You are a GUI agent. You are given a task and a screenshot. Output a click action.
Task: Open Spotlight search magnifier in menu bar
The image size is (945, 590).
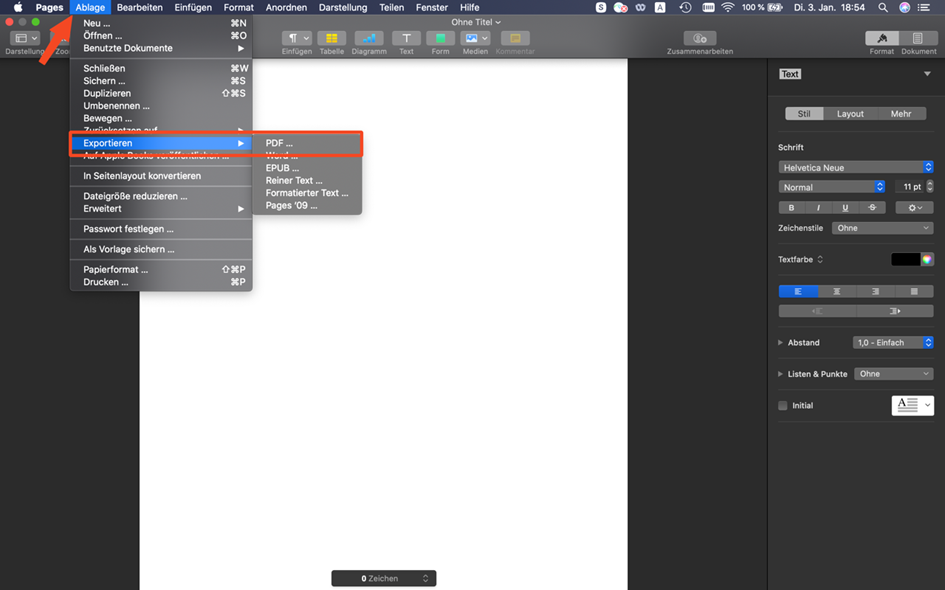tap(883, 7)
